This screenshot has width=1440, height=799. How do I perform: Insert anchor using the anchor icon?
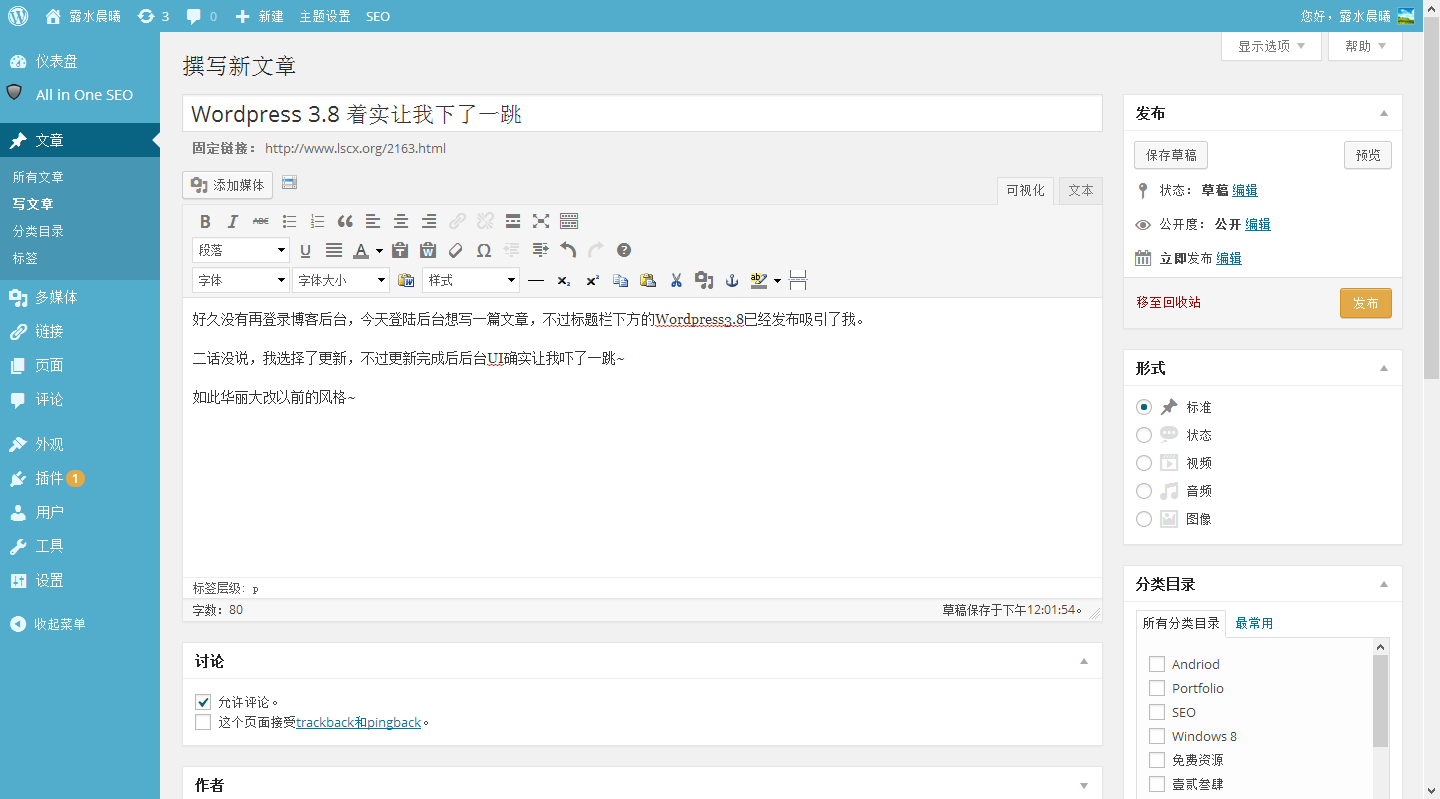click(x=732, y=280)
